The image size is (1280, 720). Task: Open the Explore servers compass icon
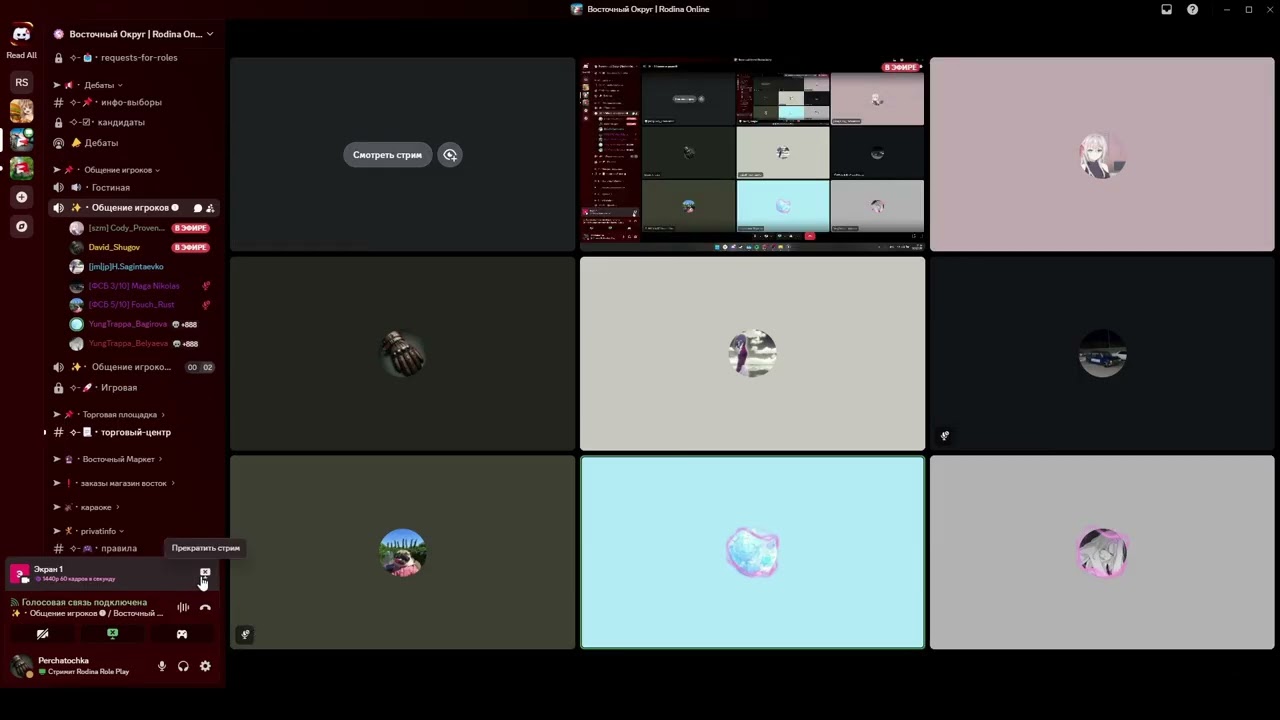[21, 227]
